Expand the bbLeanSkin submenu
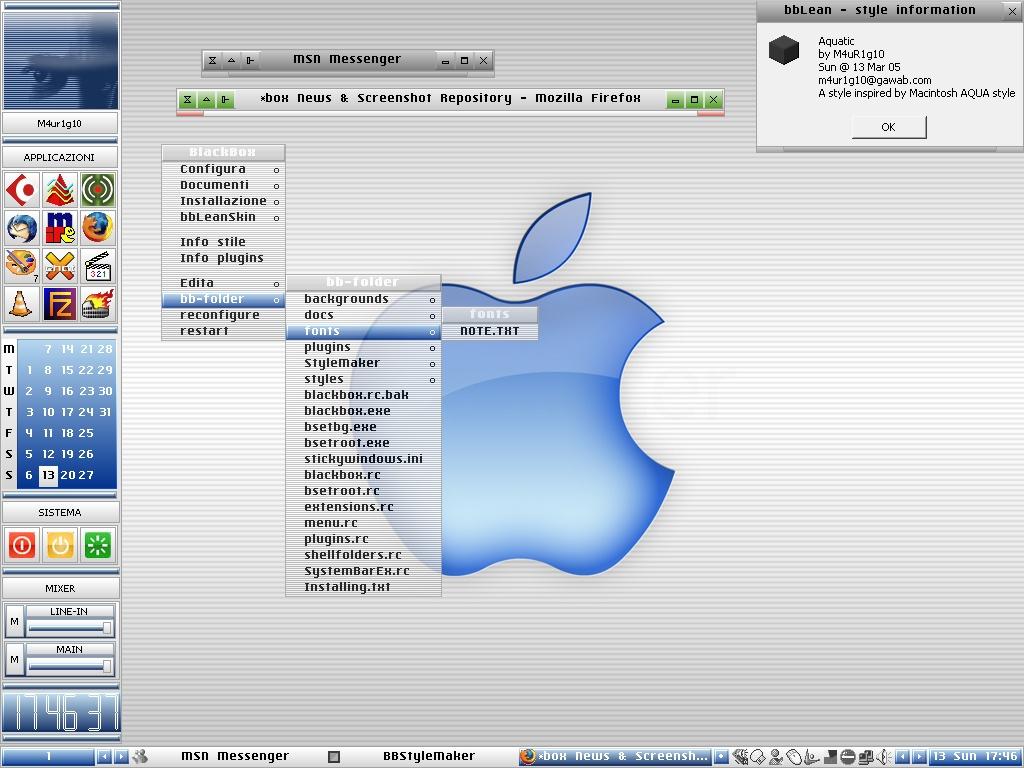The width and height of the screenshot is (1024, 768). coord(223,217)
